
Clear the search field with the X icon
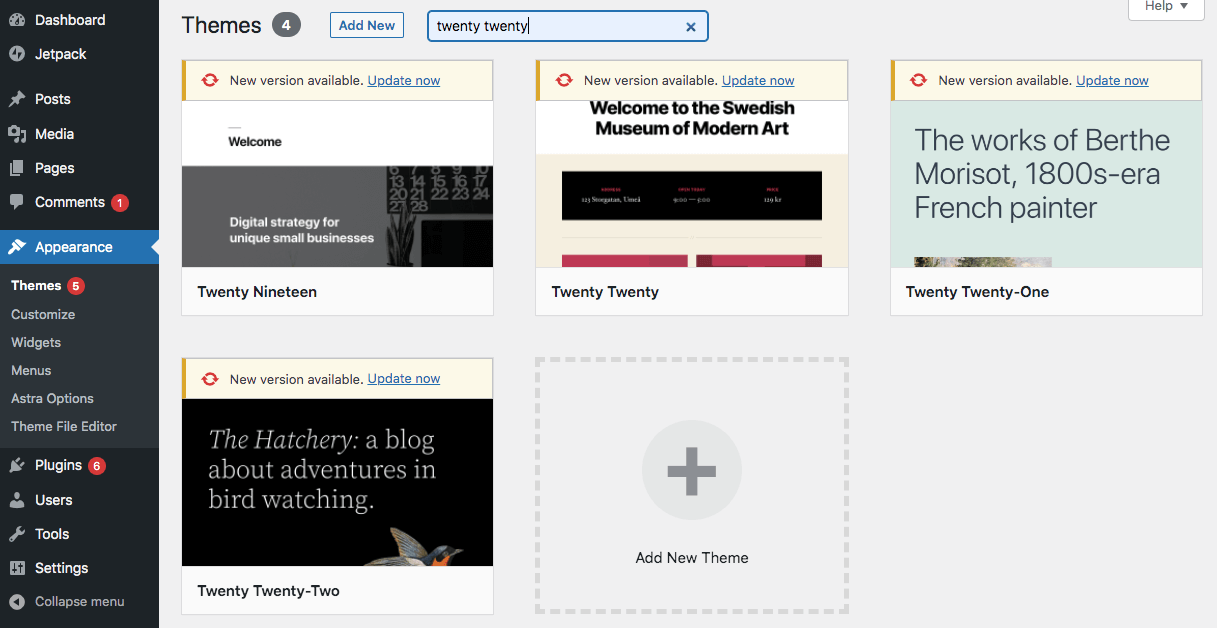(690, 26)
